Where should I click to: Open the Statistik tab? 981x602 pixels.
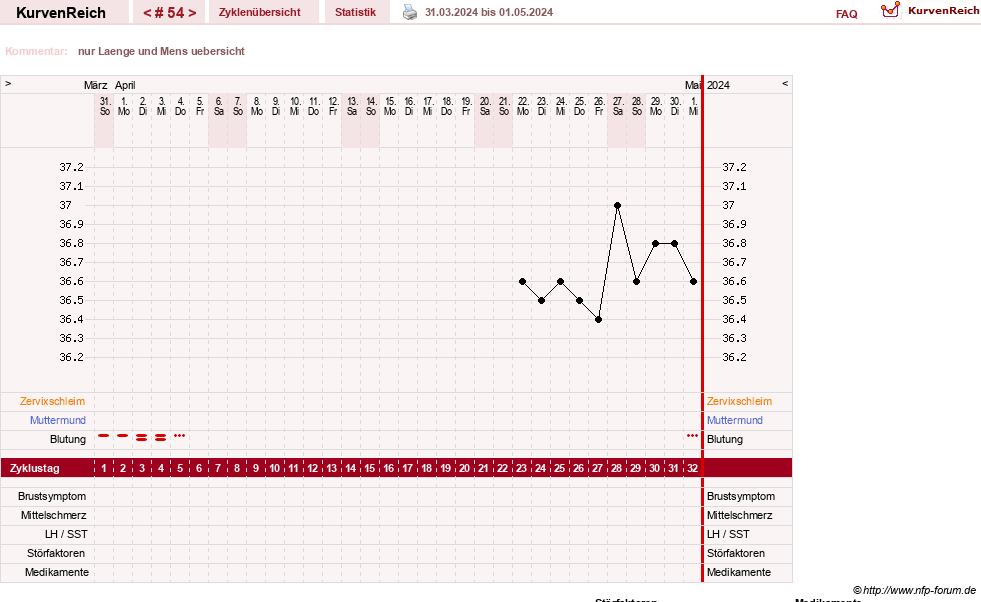point(355,12)
